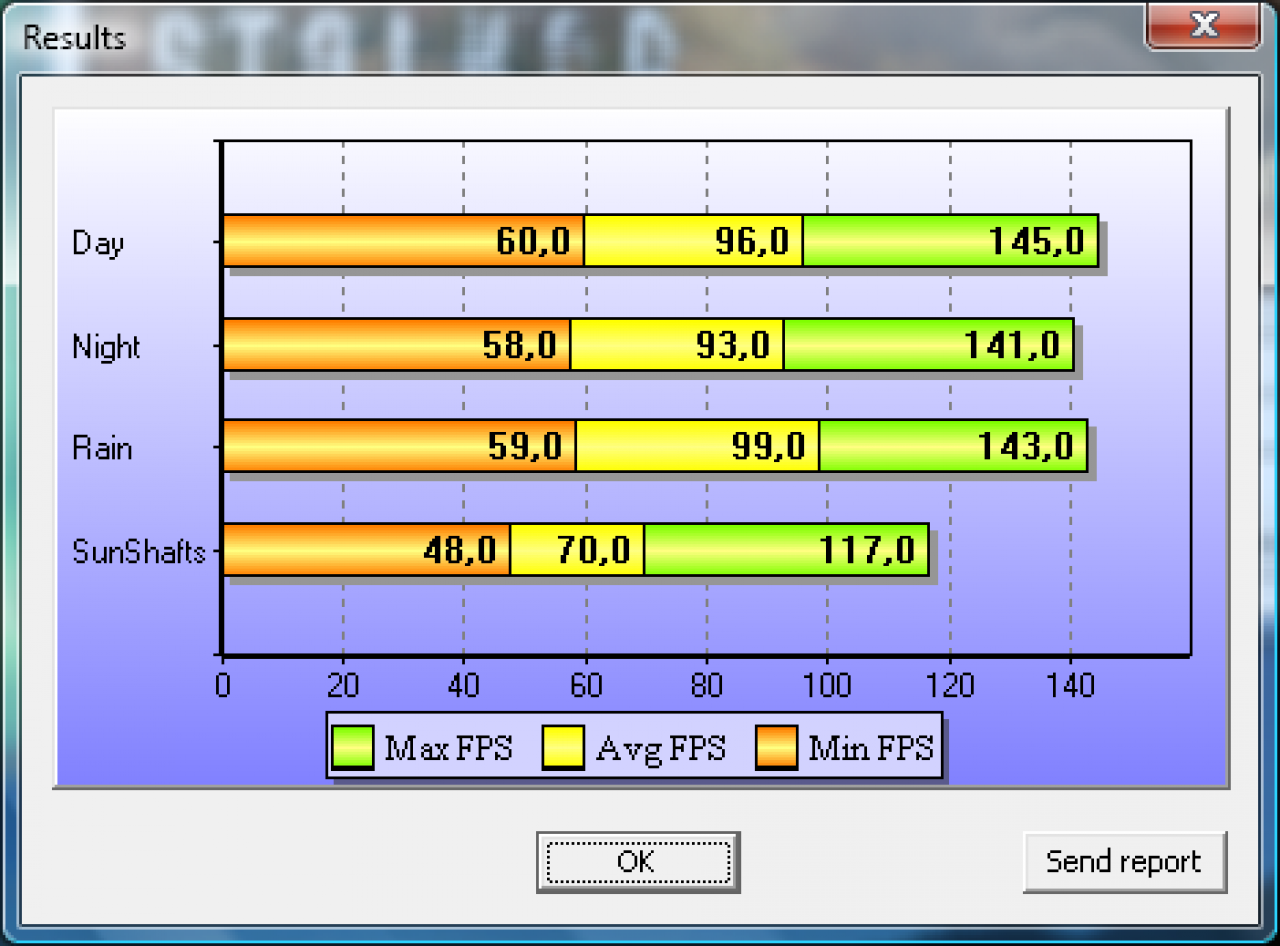Click the x-axis label 120

click(x=950, y=685)
